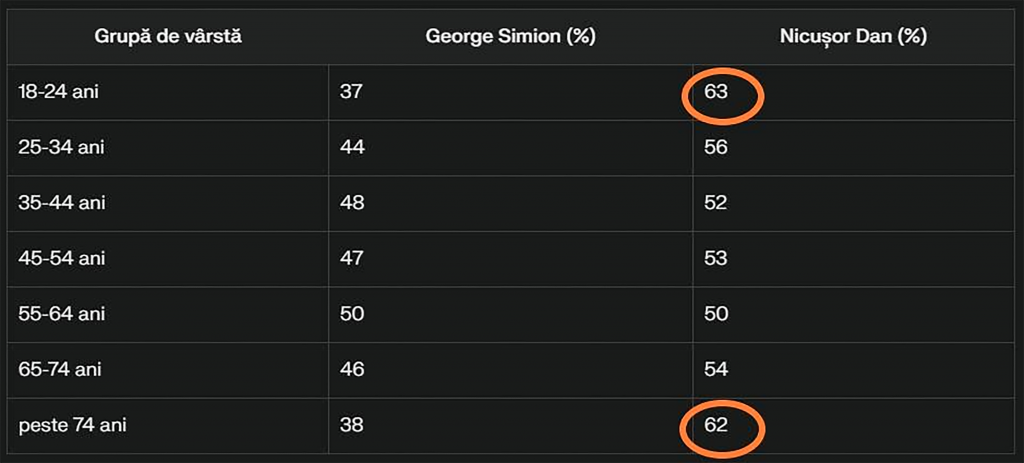Screen dimensions: 1024x463
Task: Select the 55-64 ani row label
Action: [61, 314]
